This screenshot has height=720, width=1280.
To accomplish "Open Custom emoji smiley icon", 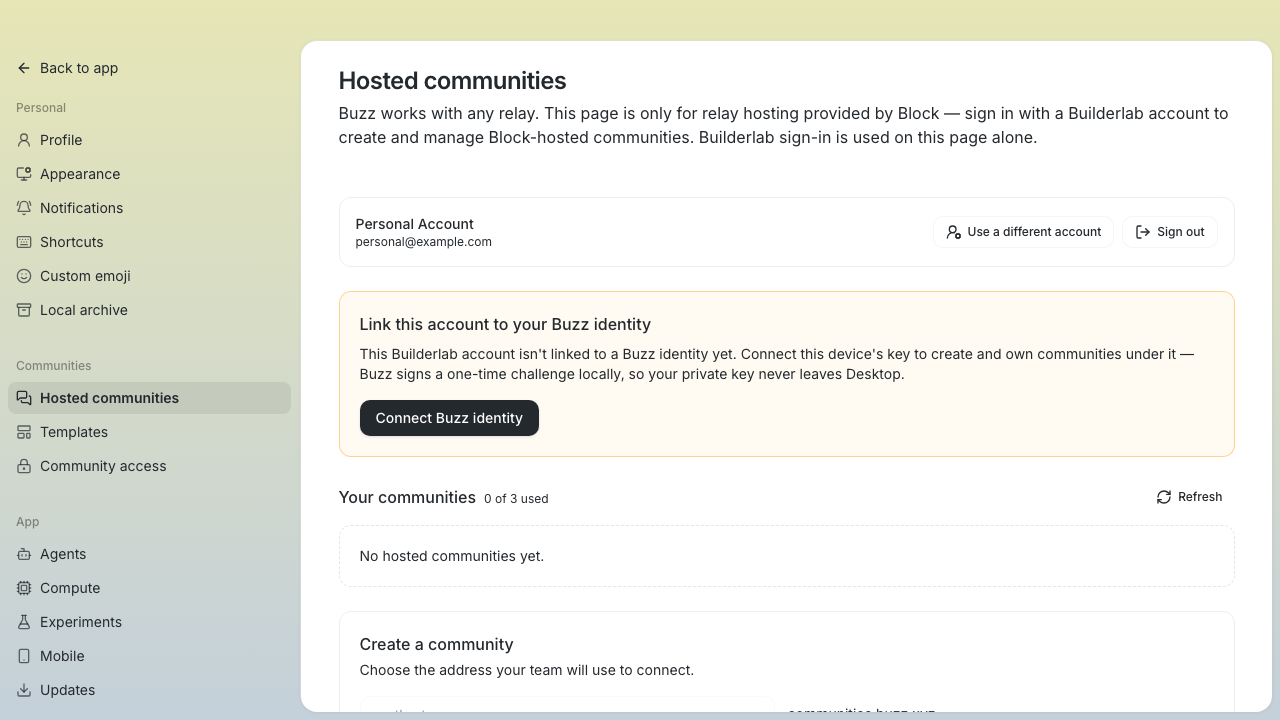I will (x=24, y=276).
